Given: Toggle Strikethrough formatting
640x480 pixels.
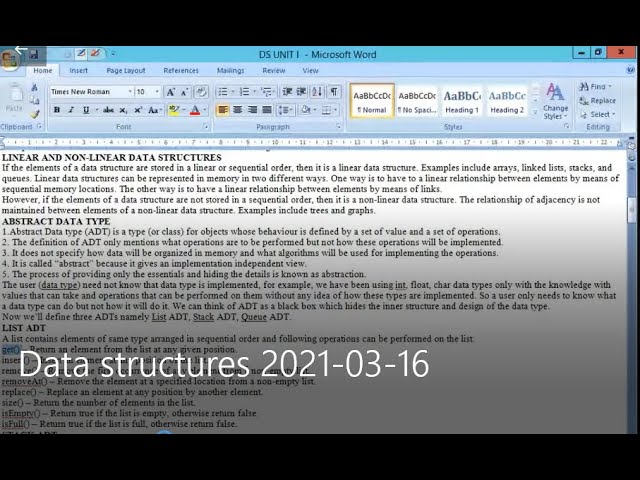Looking at the screenshot, I should (108, 110).
